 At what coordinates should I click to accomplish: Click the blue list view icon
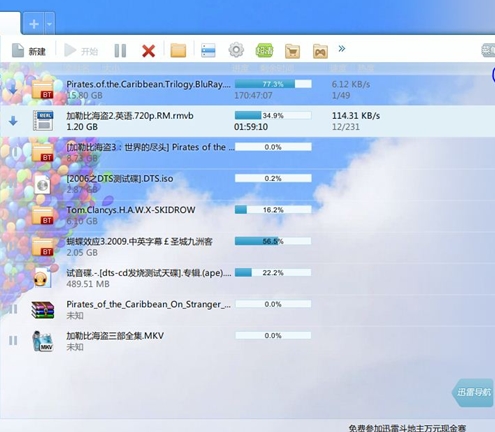click(x=208, y=50)
